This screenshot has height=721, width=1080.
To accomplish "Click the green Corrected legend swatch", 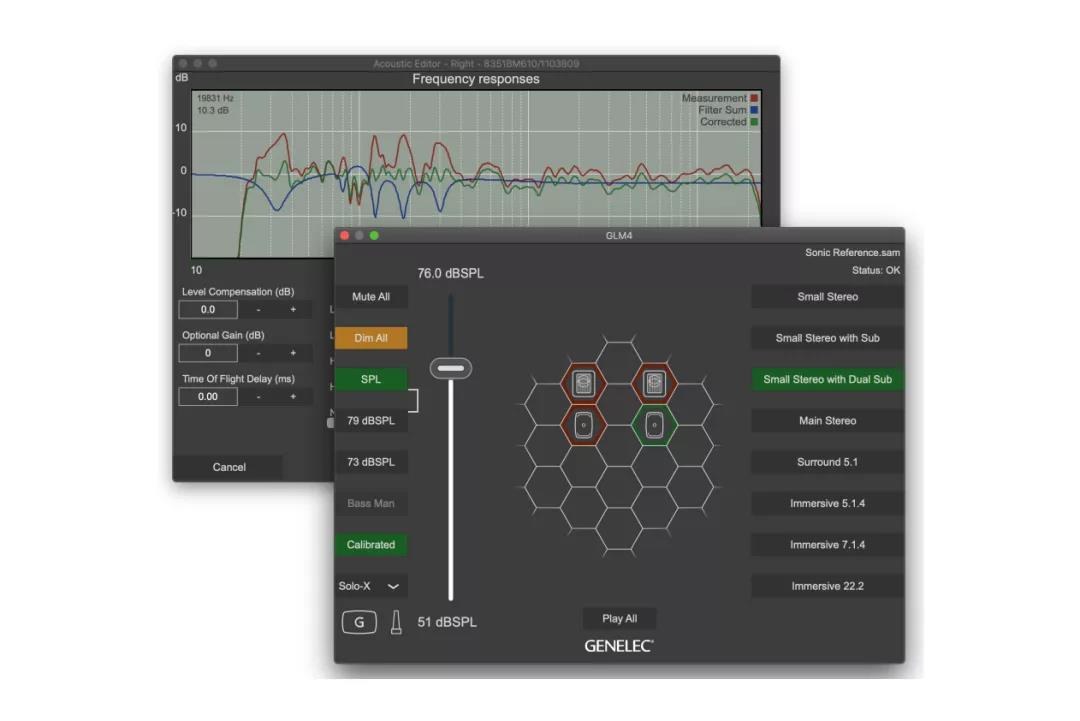I will coord(754,122).
